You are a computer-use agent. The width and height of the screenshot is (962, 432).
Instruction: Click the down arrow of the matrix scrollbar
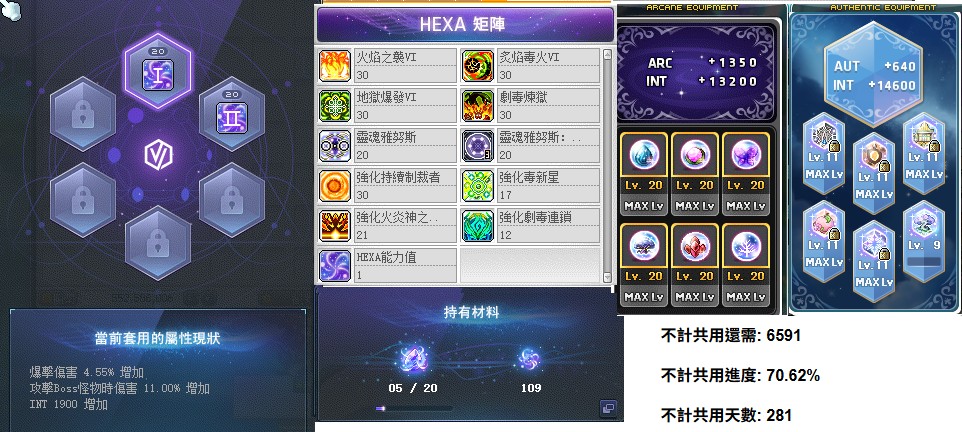pos(607,277)
